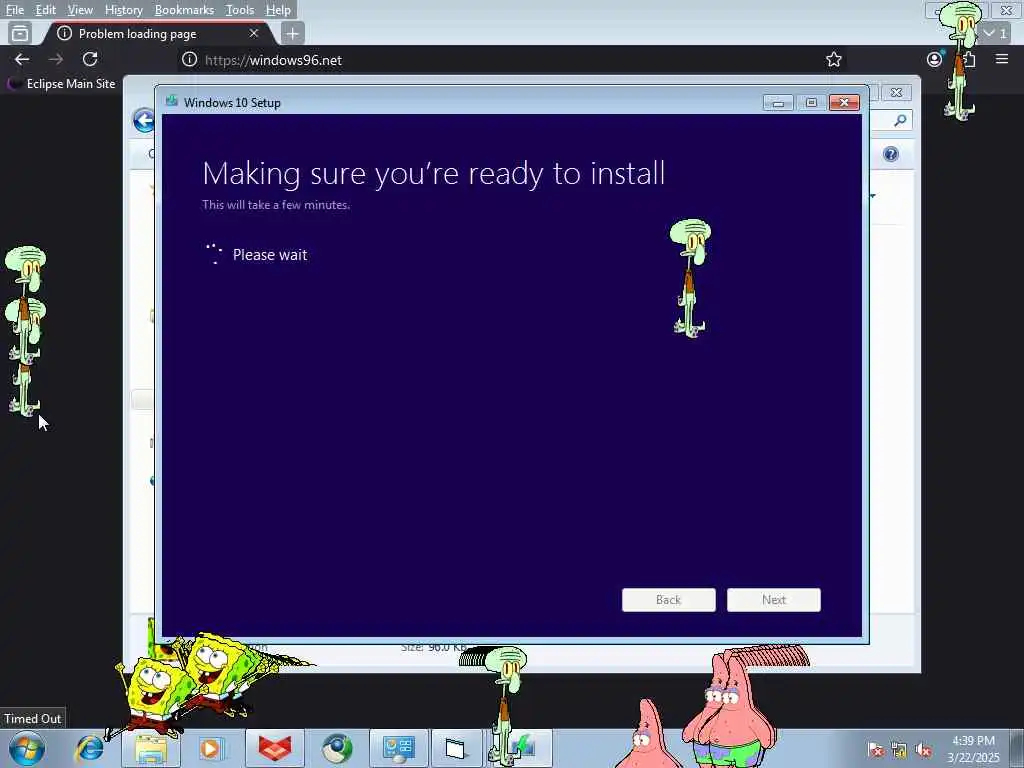Image resolution: width=1024 pixels, height=768 pixels.
Task: Open the Eclipse Main Site bookmark
Action: click(x=61, y=84)
